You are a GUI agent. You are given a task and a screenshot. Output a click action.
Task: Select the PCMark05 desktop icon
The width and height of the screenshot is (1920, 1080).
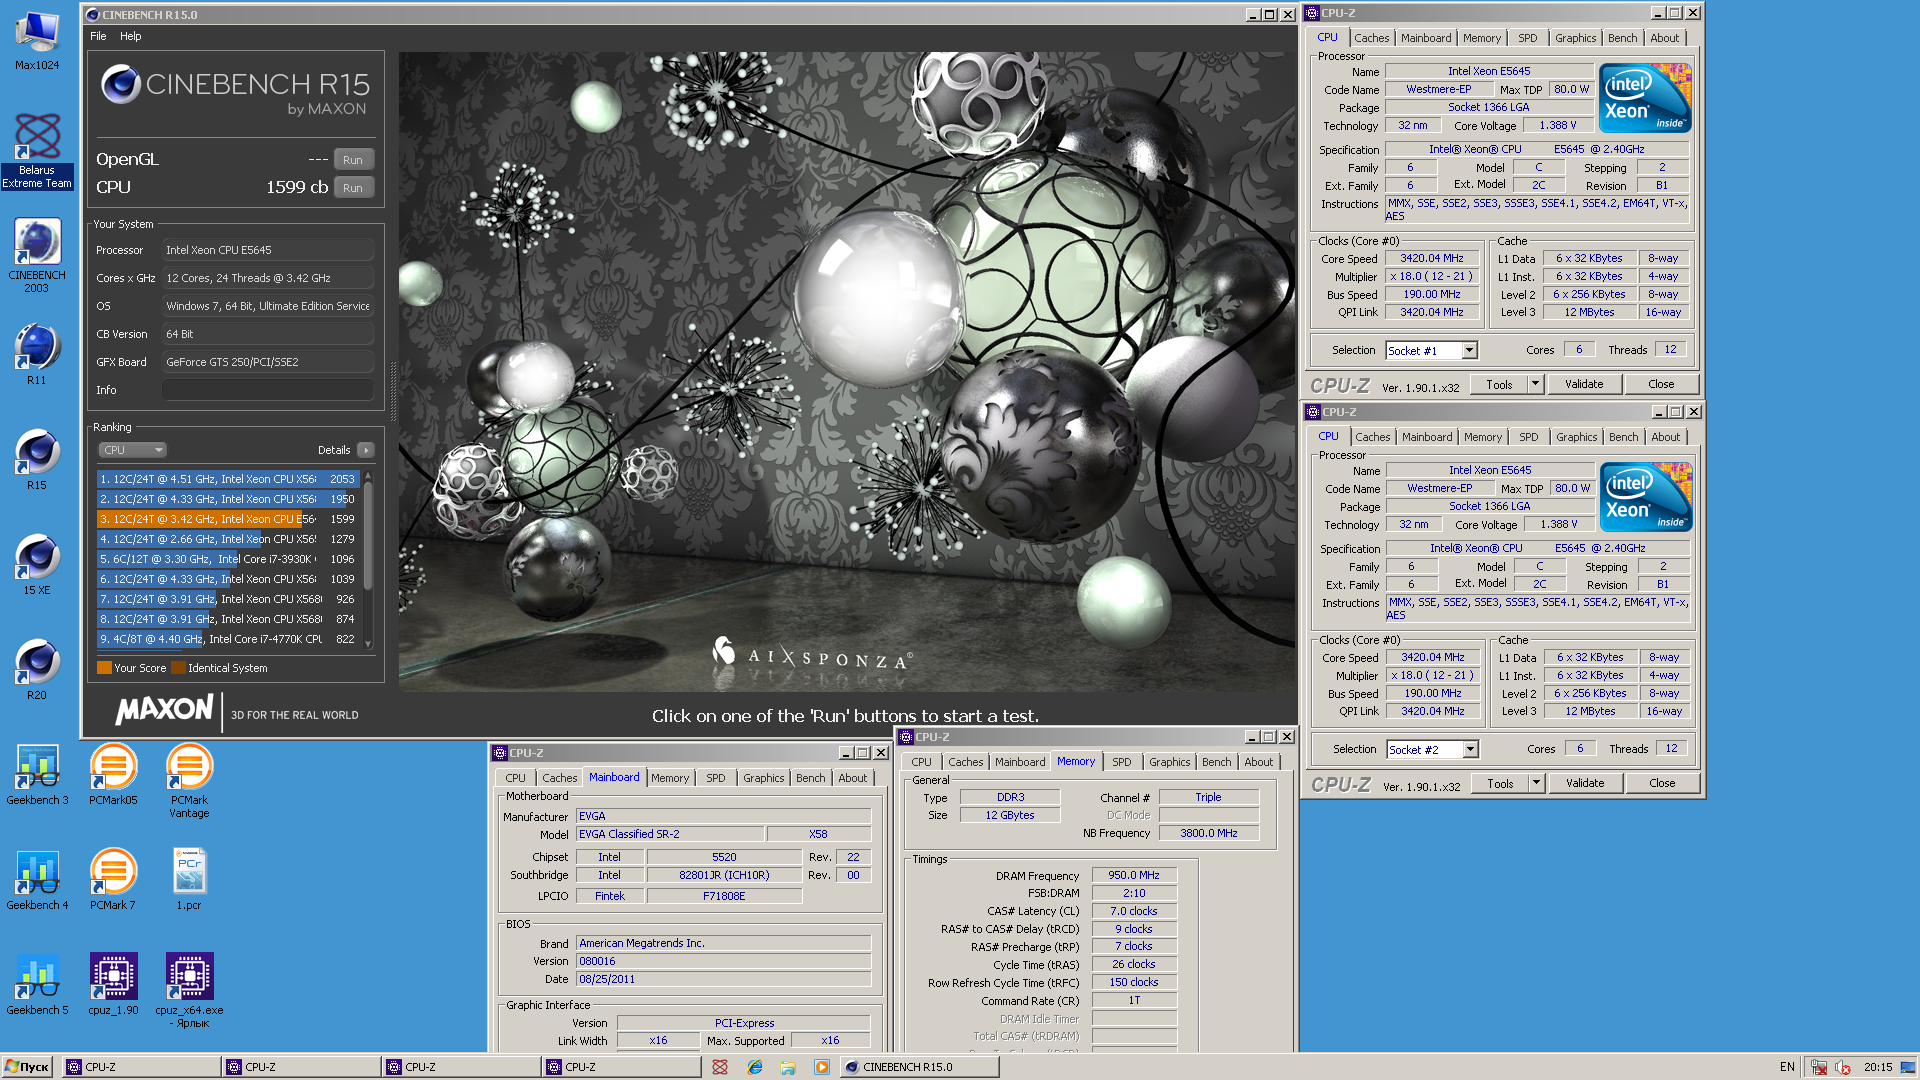click(113, 775)
